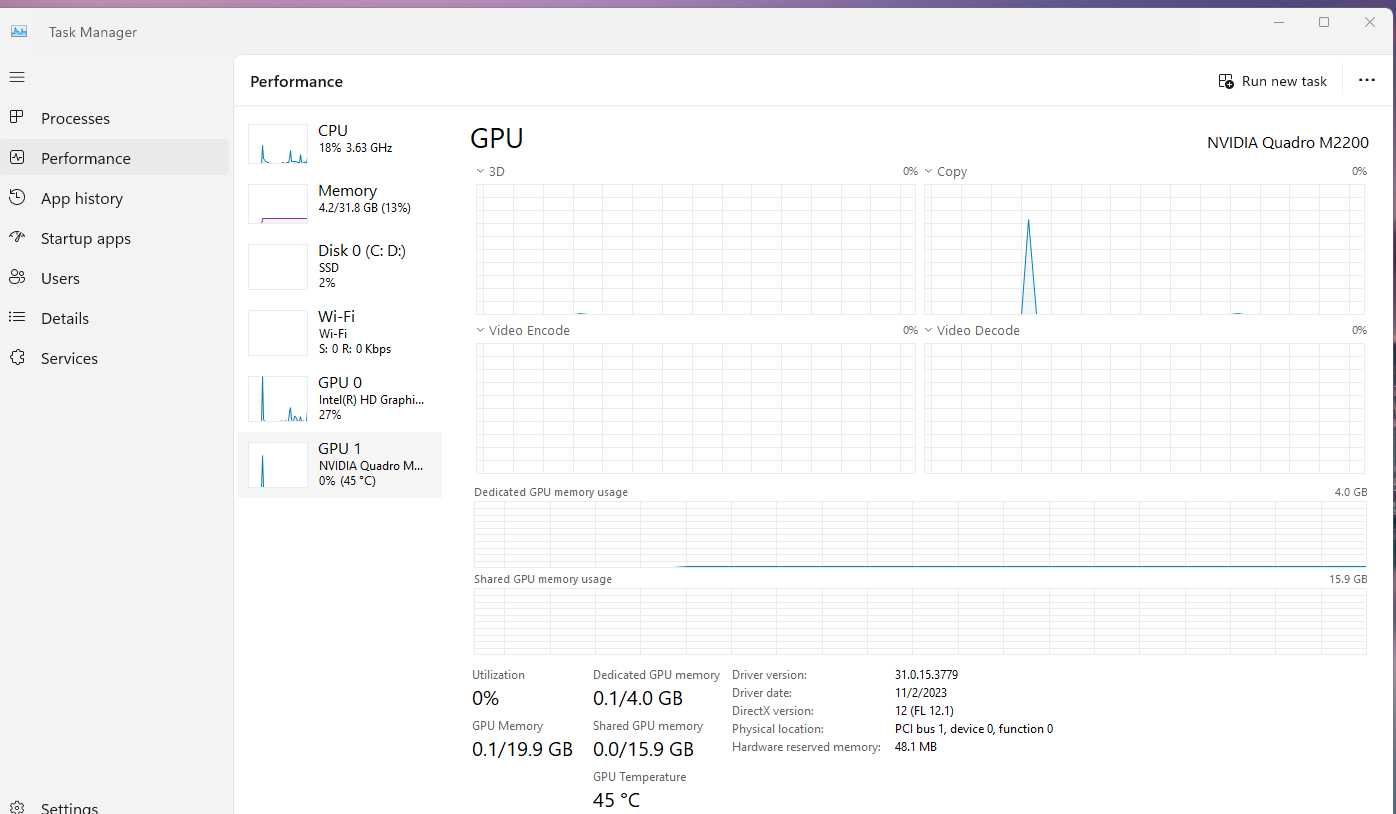Select the Performance page
The width and height of the screenshot is (1396, 814).
115,158
